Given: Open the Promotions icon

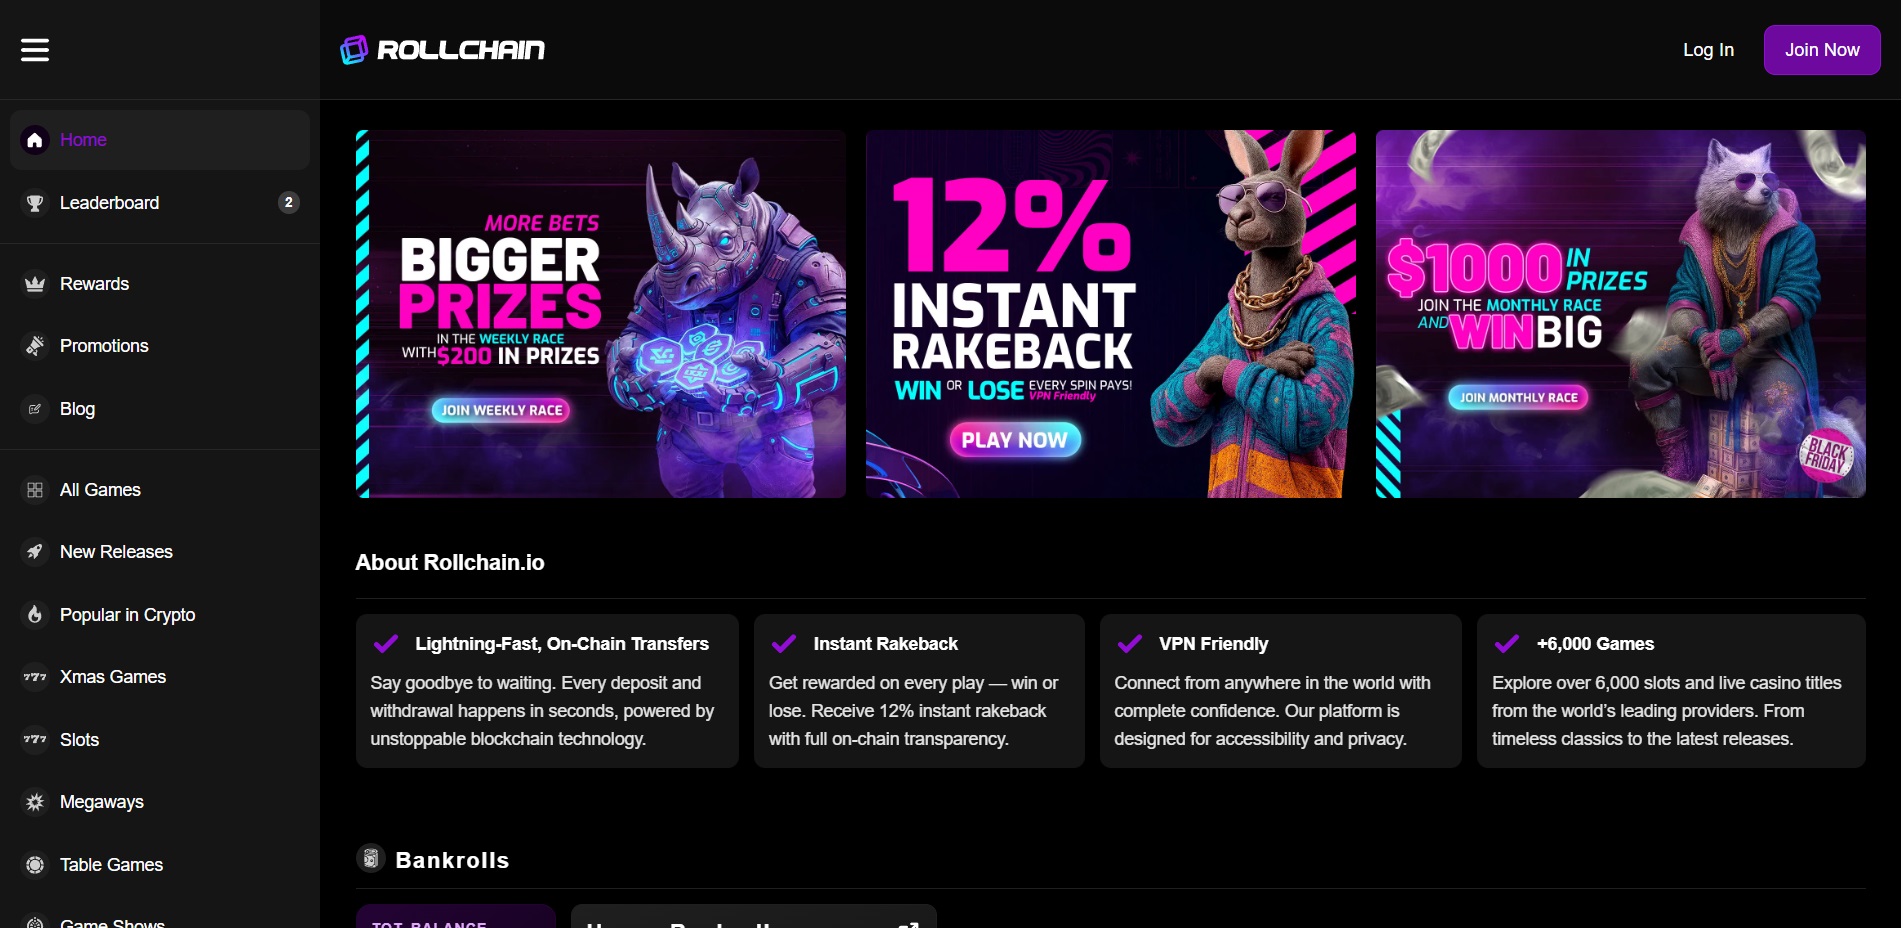Looking at the screenshot, I should coord(35,346).
